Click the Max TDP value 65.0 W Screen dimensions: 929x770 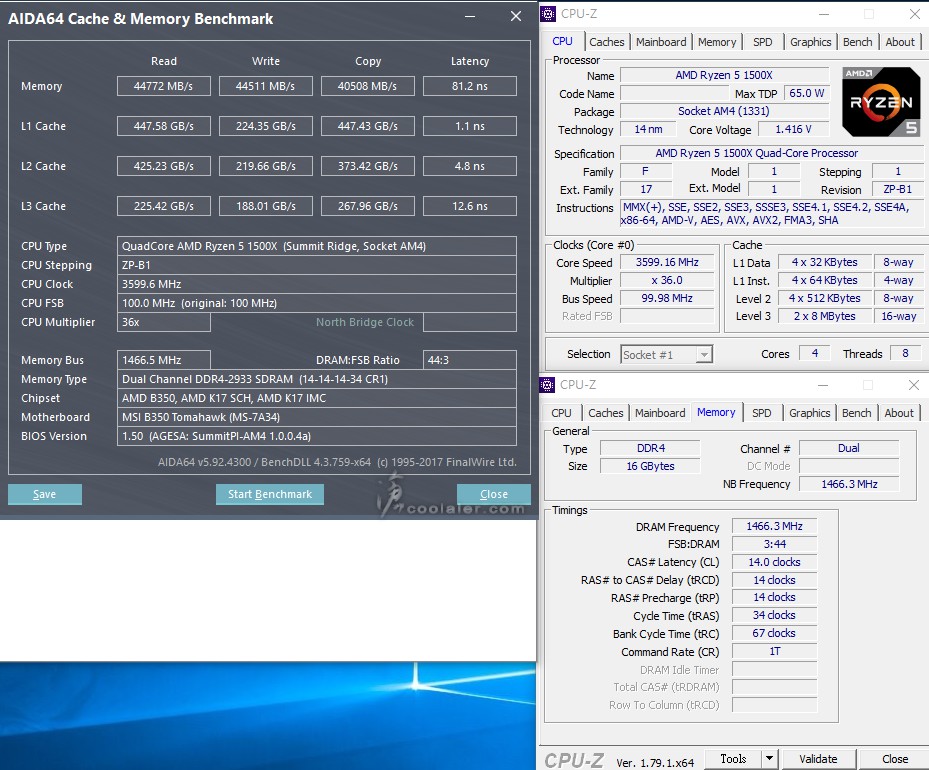pyautogui.click(x=806, y=94)
